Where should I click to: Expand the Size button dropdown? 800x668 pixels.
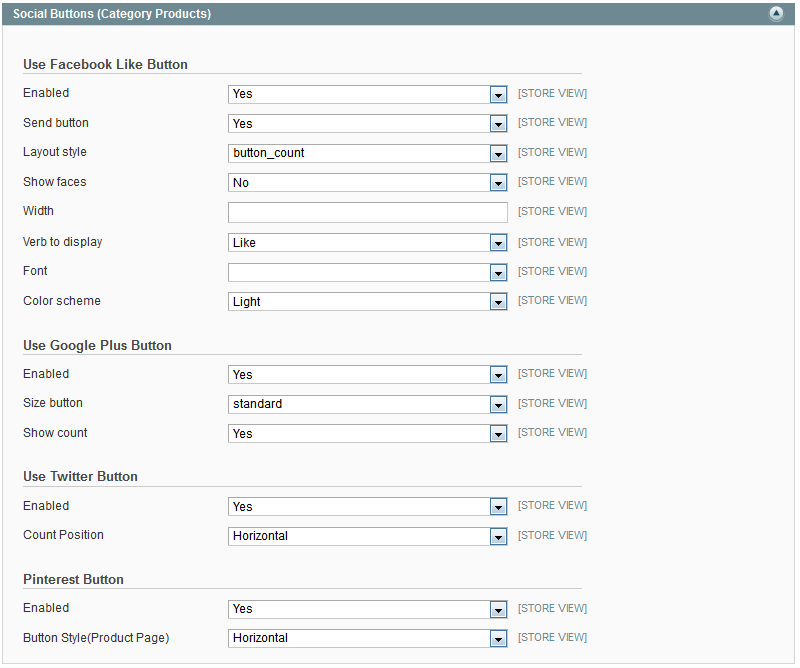click(367, 404)
